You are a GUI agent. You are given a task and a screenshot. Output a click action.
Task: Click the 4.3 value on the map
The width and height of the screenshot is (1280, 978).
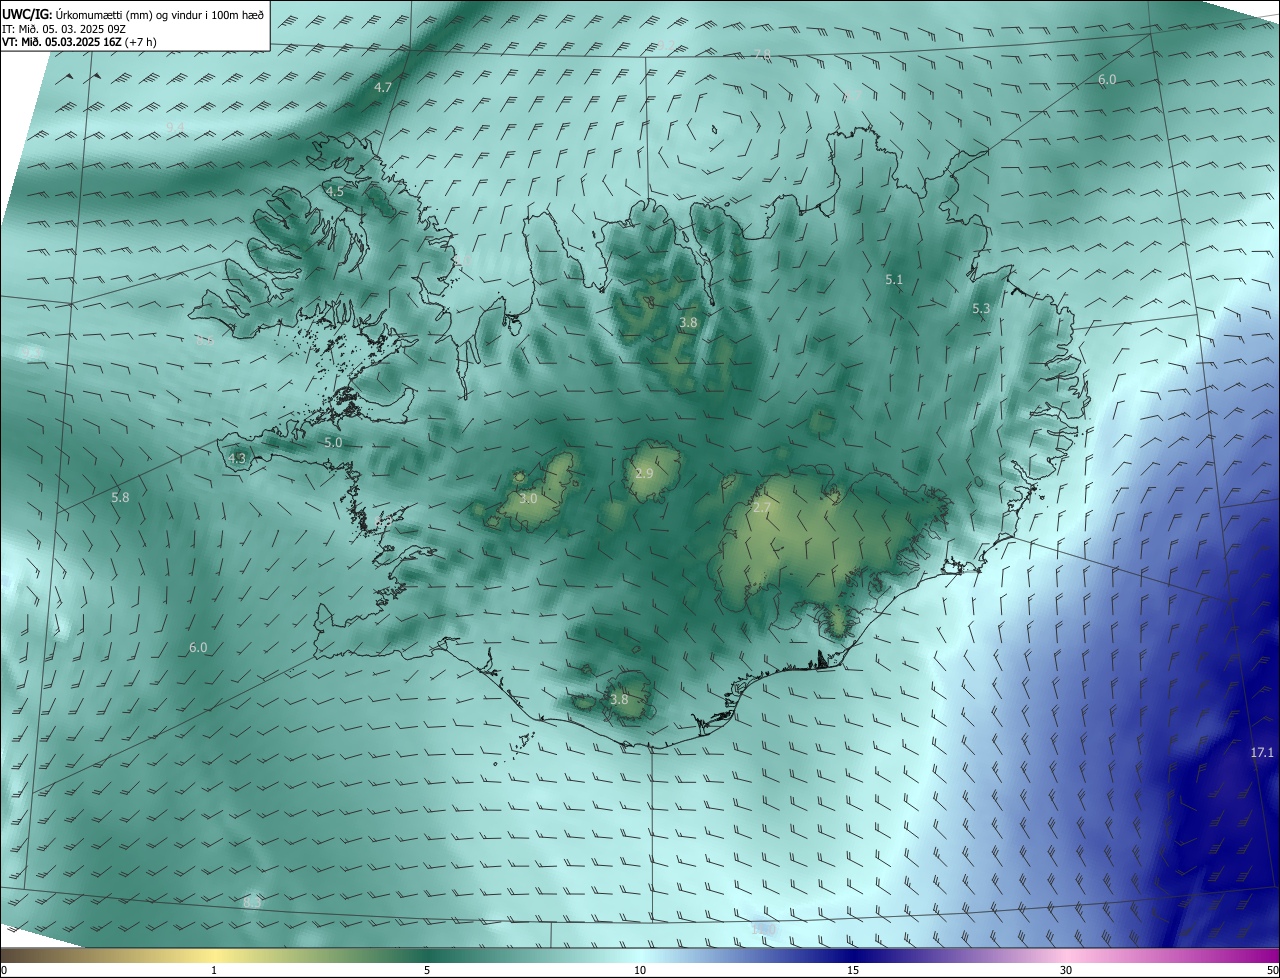point(237,459)
